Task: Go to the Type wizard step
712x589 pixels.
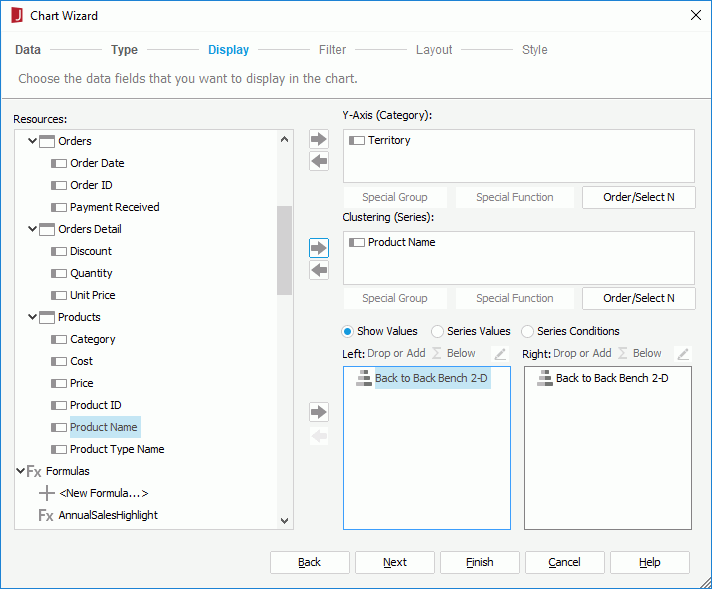Action: pyautogui.click(x=124, y=49)
